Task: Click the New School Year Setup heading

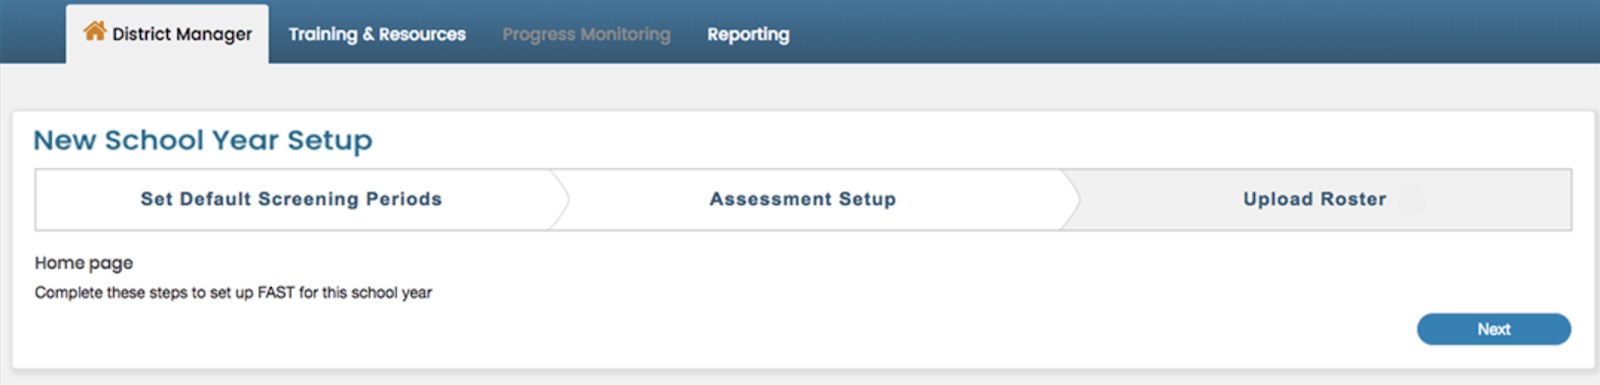Action: 203,140
